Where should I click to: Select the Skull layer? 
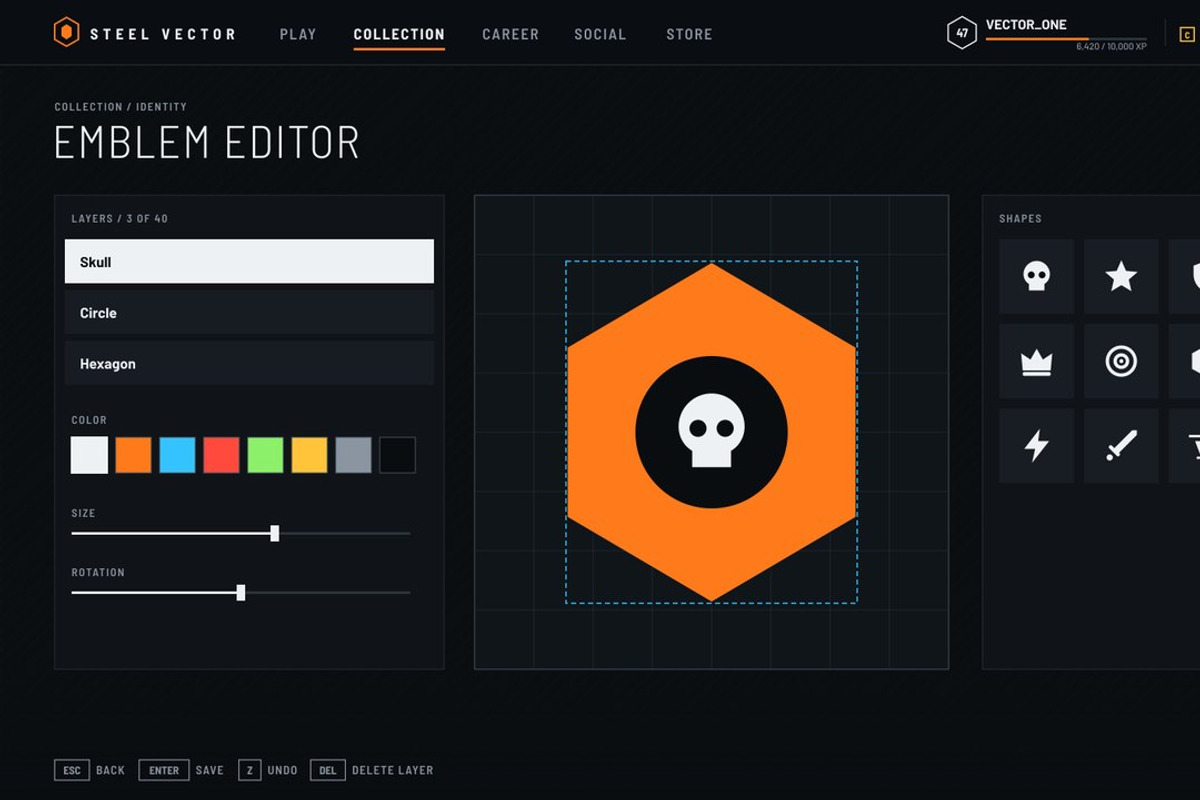[249, 261]
